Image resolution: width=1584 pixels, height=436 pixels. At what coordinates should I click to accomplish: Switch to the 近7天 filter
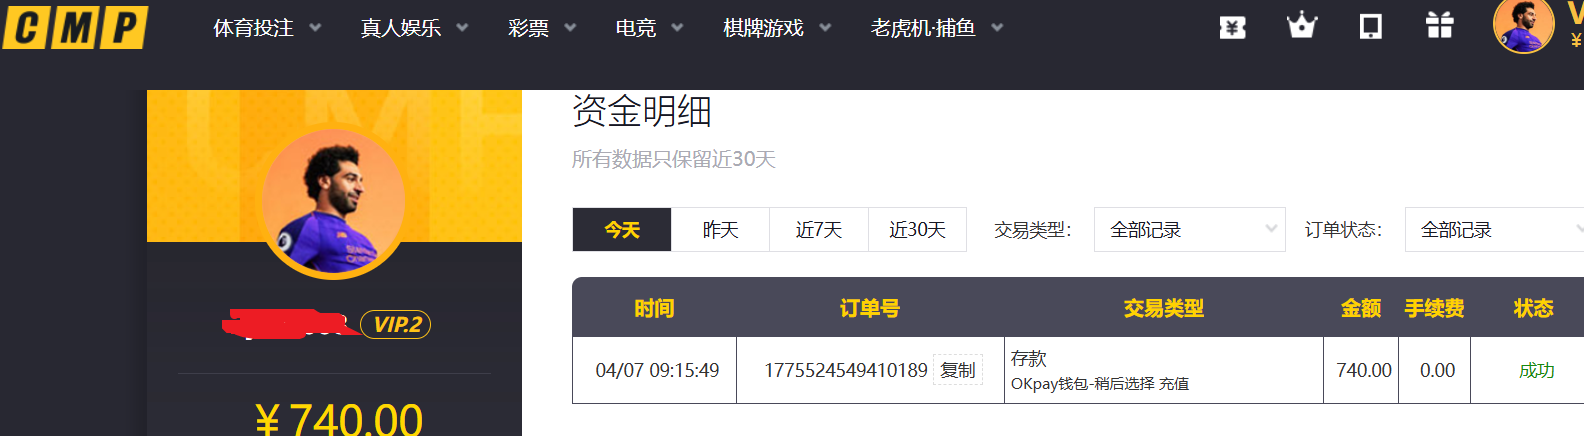(x=818, y=230)
